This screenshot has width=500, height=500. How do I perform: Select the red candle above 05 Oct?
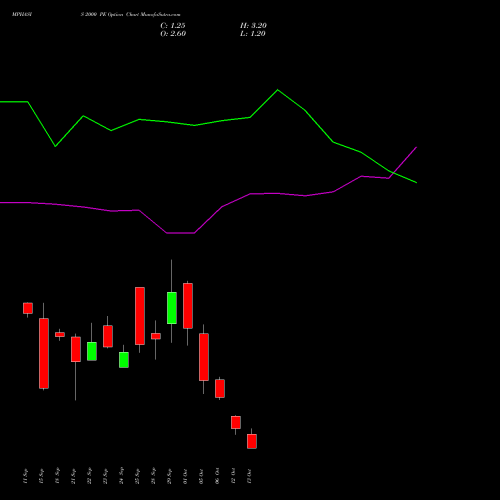click(204, 357)
